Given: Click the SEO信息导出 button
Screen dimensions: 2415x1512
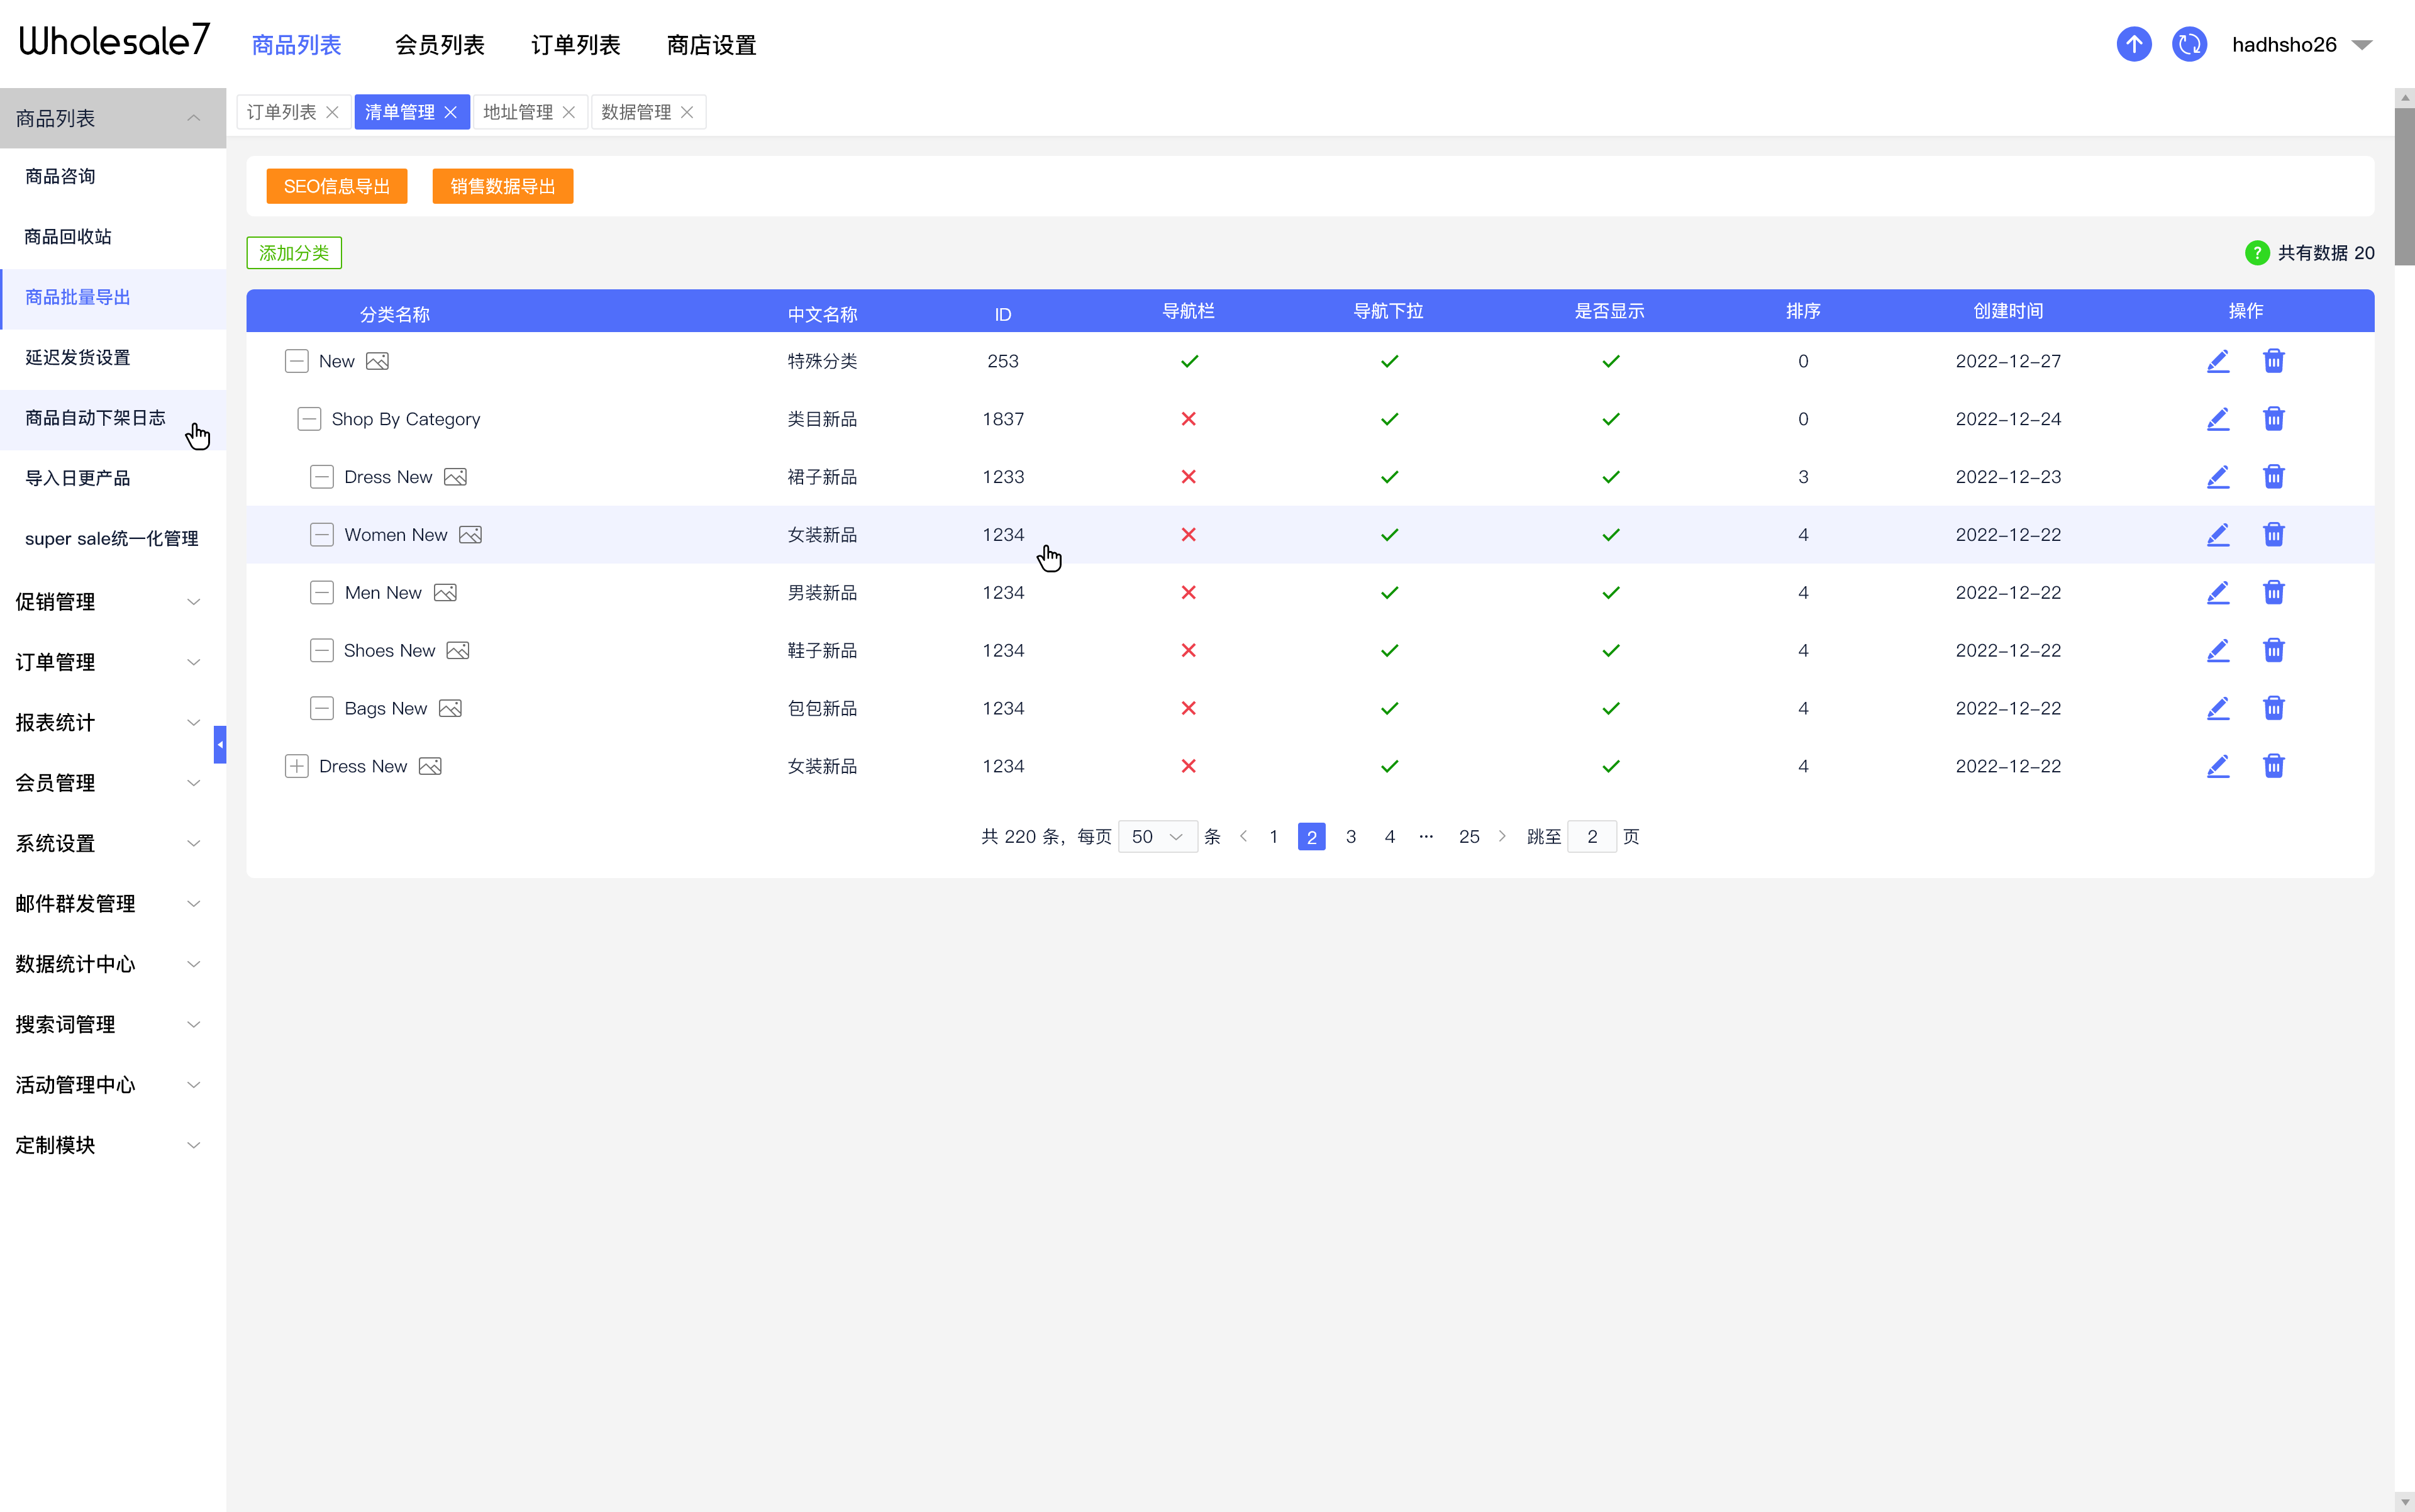Looking at the screenshot, I should click(336, 186).
